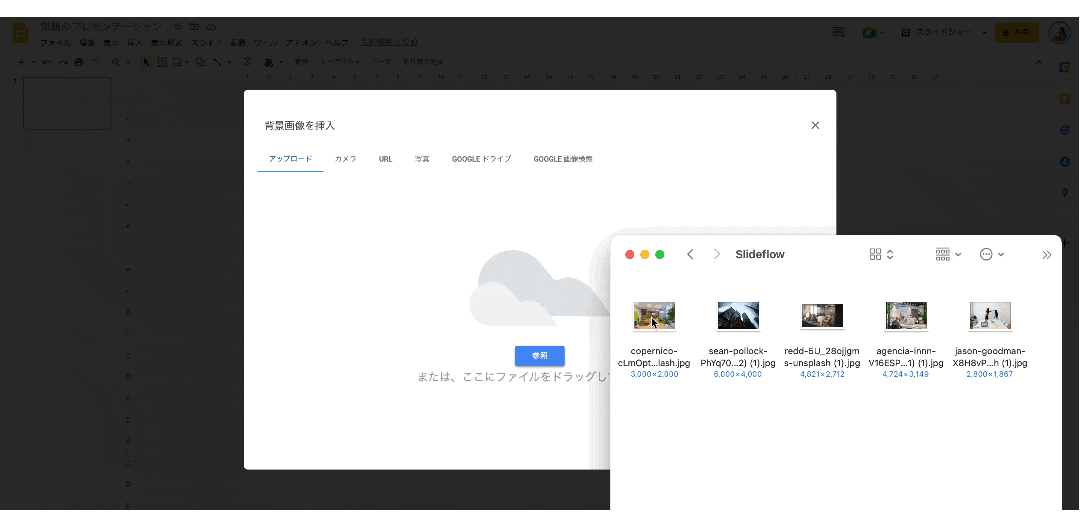Image resolution: width=1080 pixels, height=527 pixels.
Task: Select the jason-goodman image file
Action: tap(990, 316)
